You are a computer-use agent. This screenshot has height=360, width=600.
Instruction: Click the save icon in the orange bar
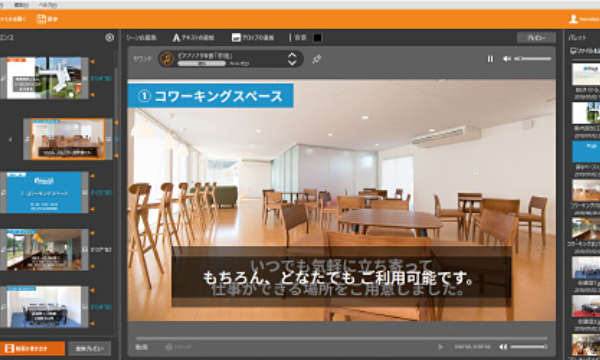click(41, 19)
